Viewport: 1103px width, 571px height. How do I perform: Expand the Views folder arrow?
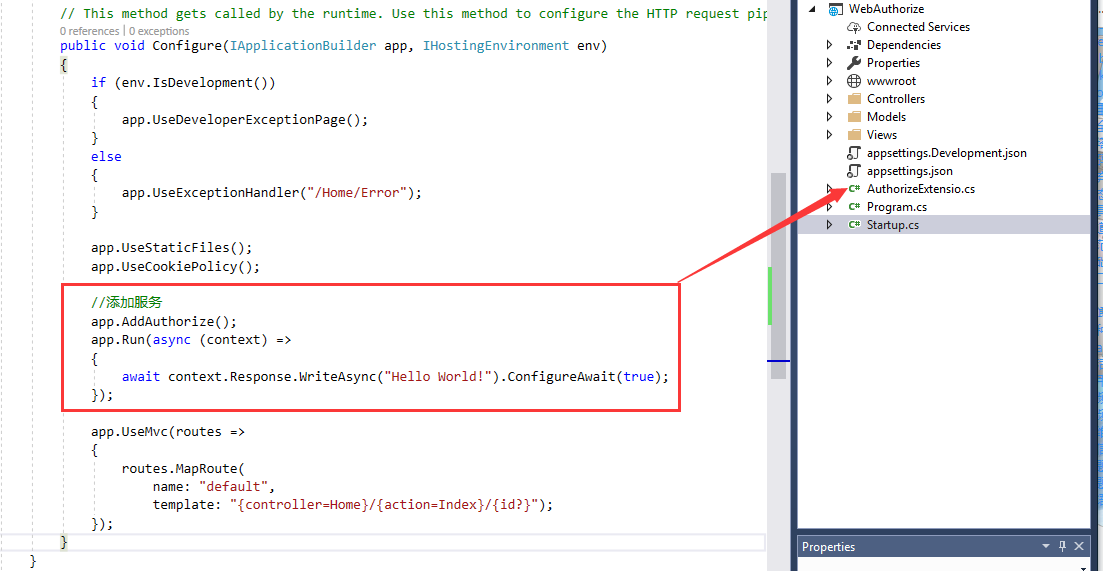[x=829, y=135]
